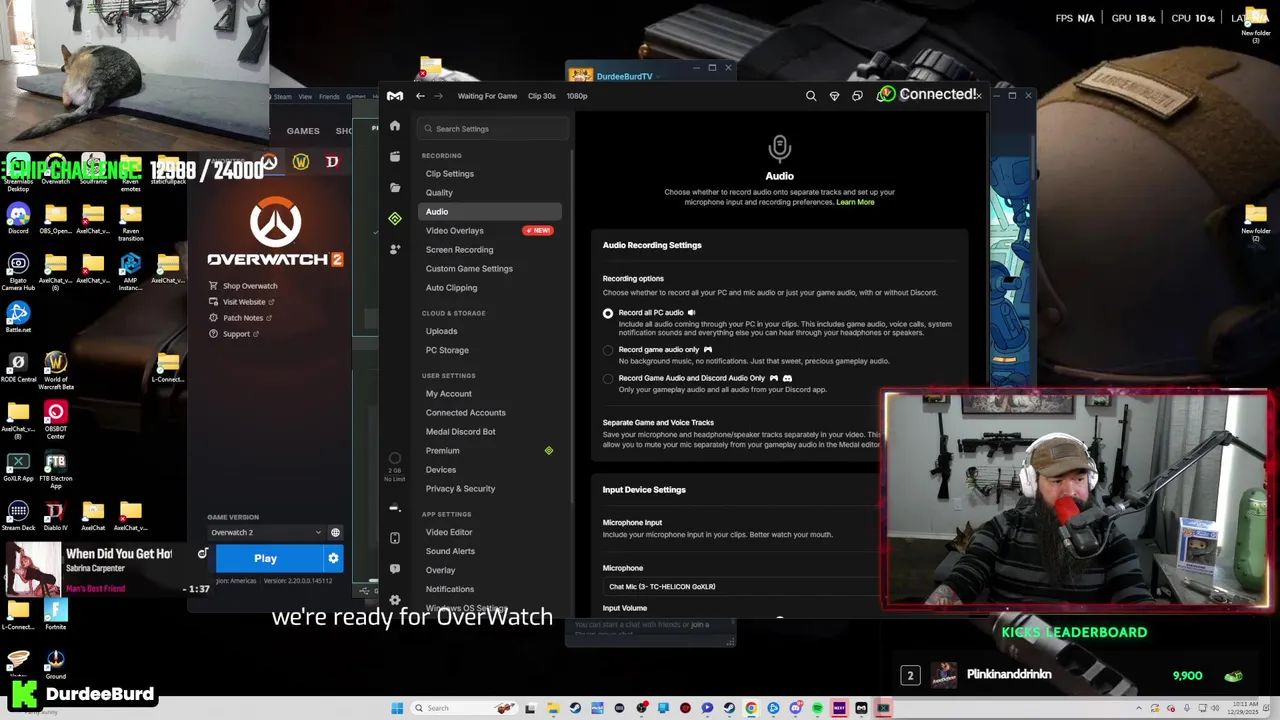Open Quality settings
1280x720 pixels.
439,193
